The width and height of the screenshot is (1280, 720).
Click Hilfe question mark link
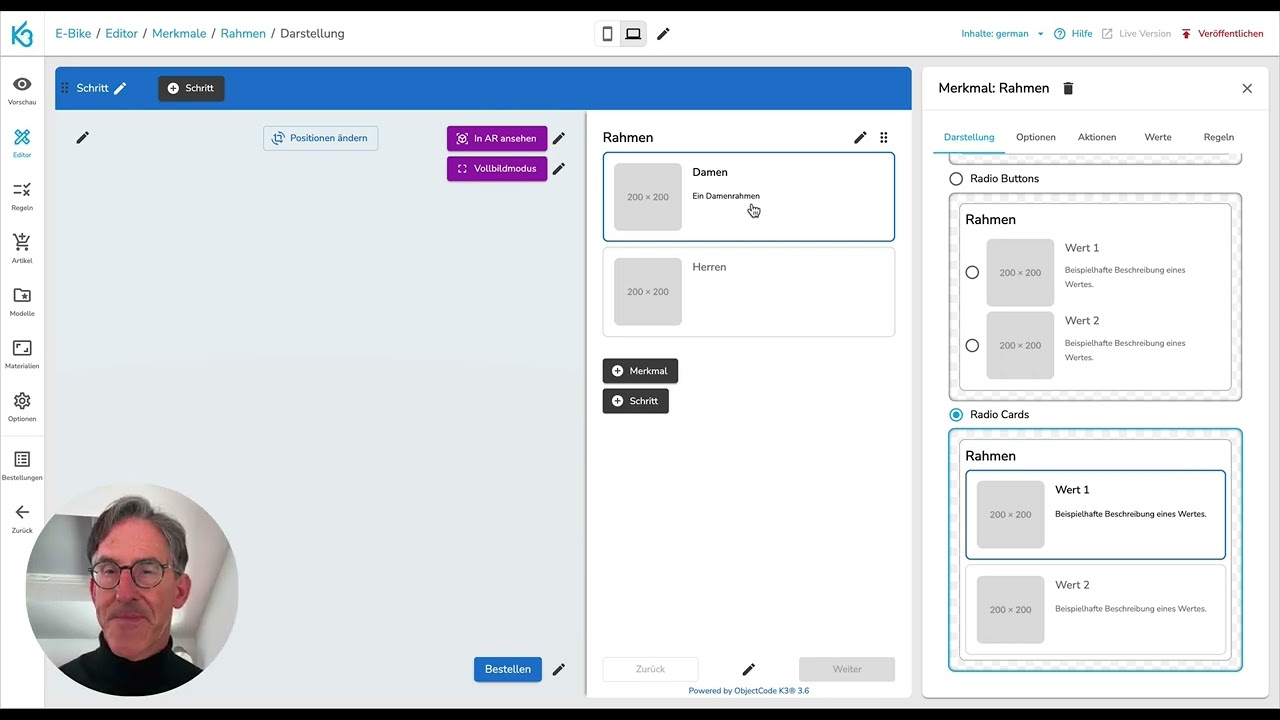[1073, 34]
